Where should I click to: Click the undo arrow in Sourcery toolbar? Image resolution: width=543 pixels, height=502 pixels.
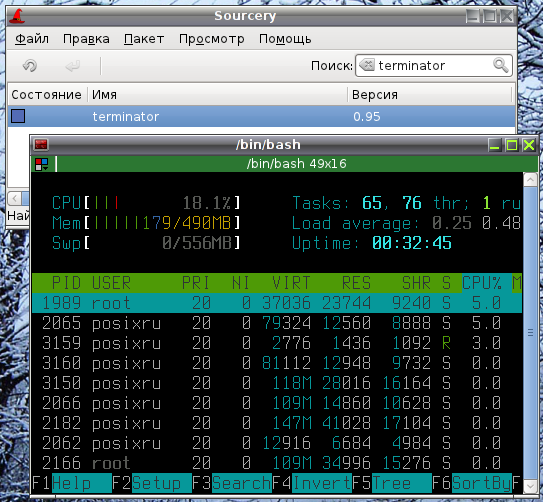point(29,65)
